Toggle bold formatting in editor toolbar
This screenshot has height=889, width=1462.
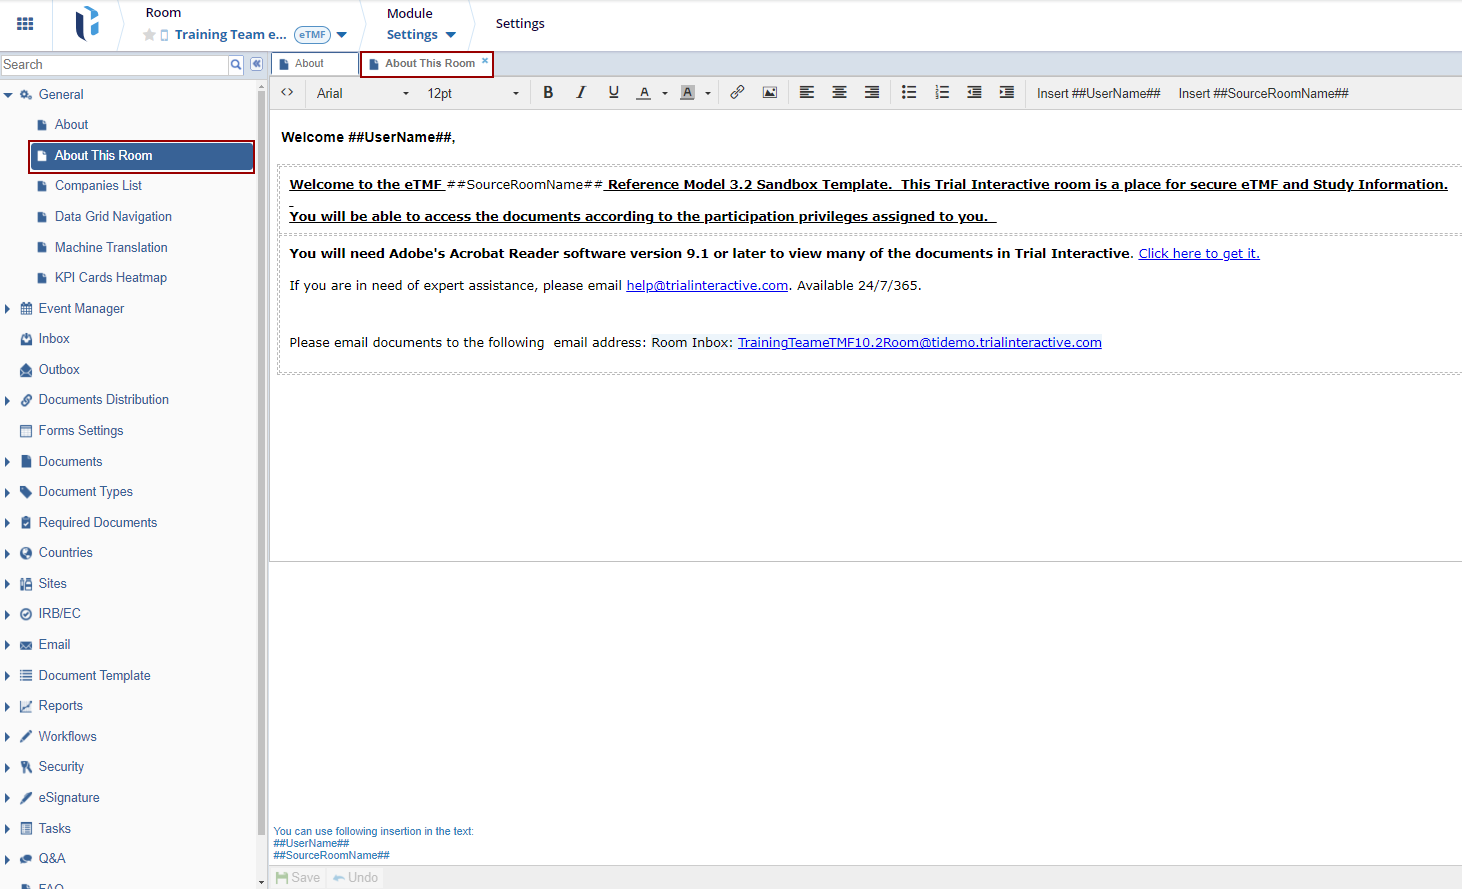548,93
